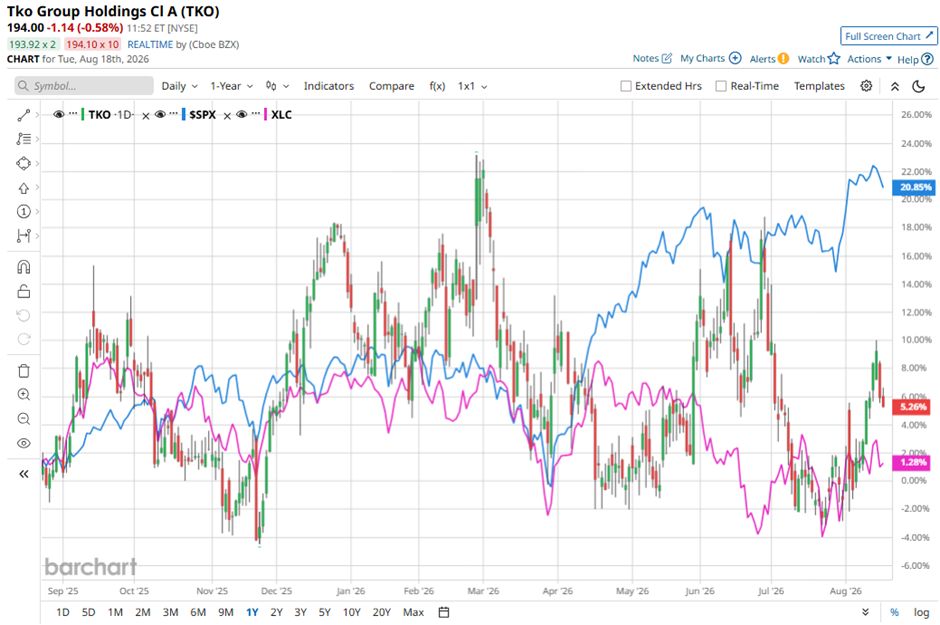
Task: Select the measurement range tool
Action: pos(23,235)
